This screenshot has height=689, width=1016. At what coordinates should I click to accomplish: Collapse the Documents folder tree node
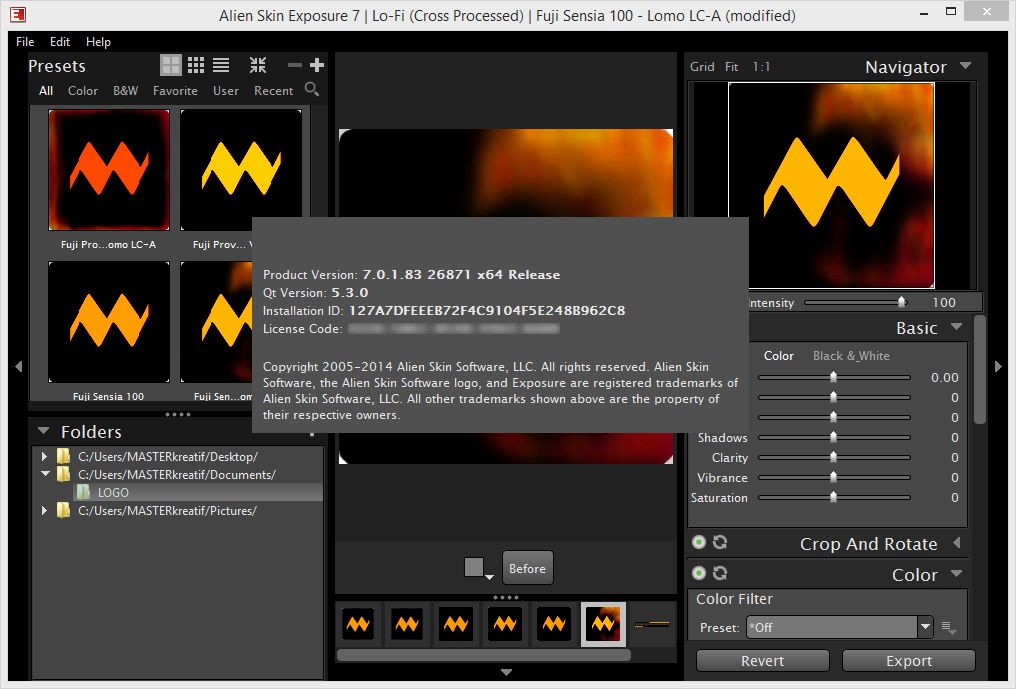point(45,474)
